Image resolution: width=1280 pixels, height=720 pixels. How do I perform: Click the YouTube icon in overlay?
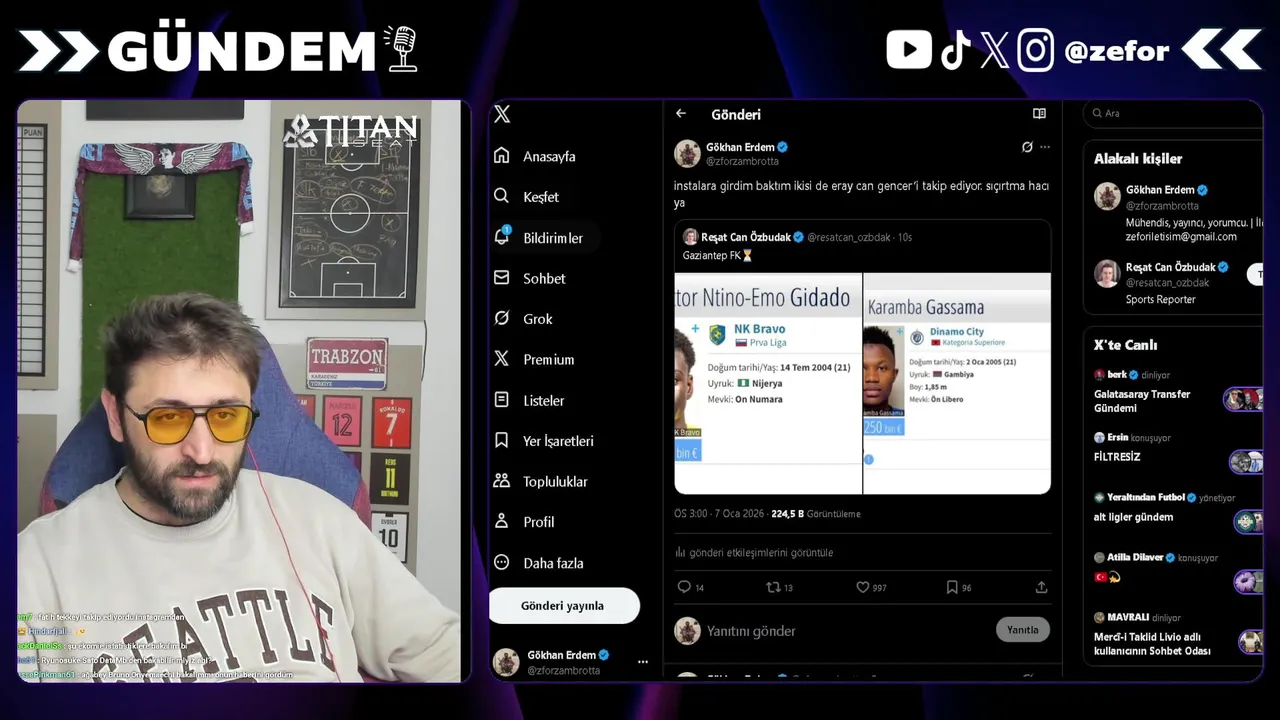(x=909, y=50)
